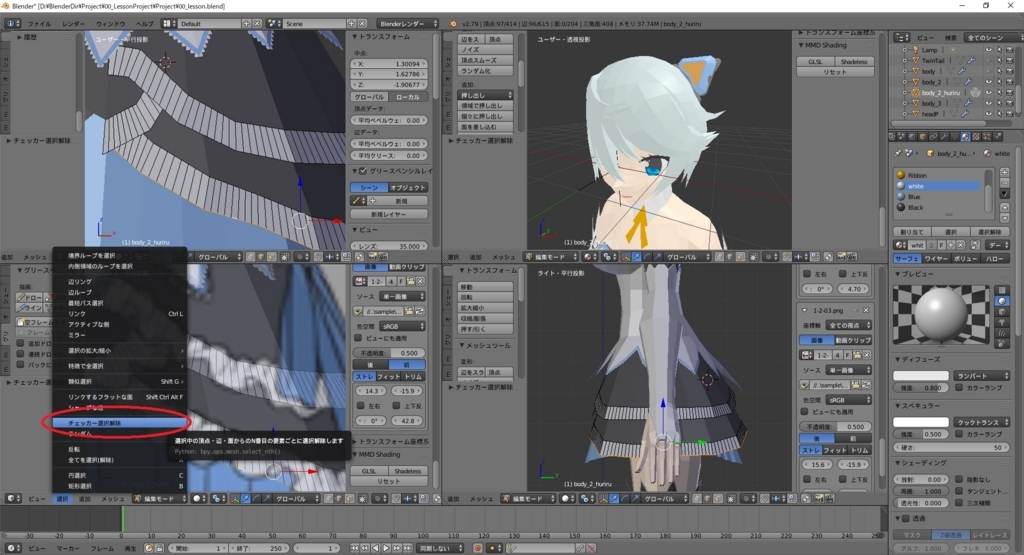Open the ランバート diffuse shader dropdown
Screen dimensions: 1024x555
pos(982,376)
